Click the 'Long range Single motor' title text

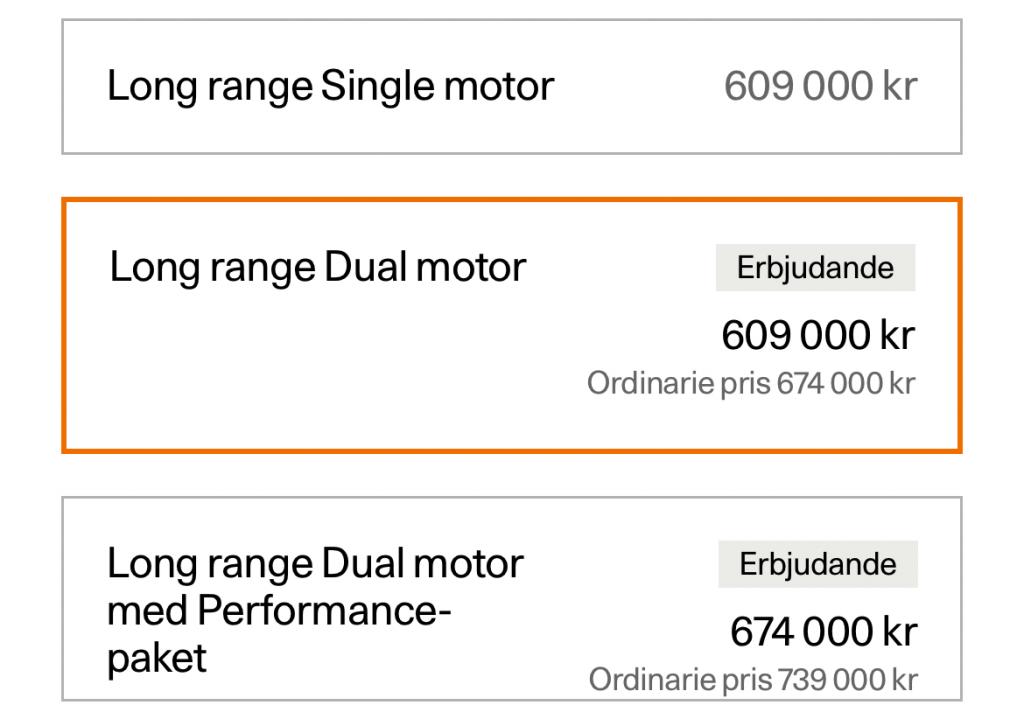[x=330, y=87]
